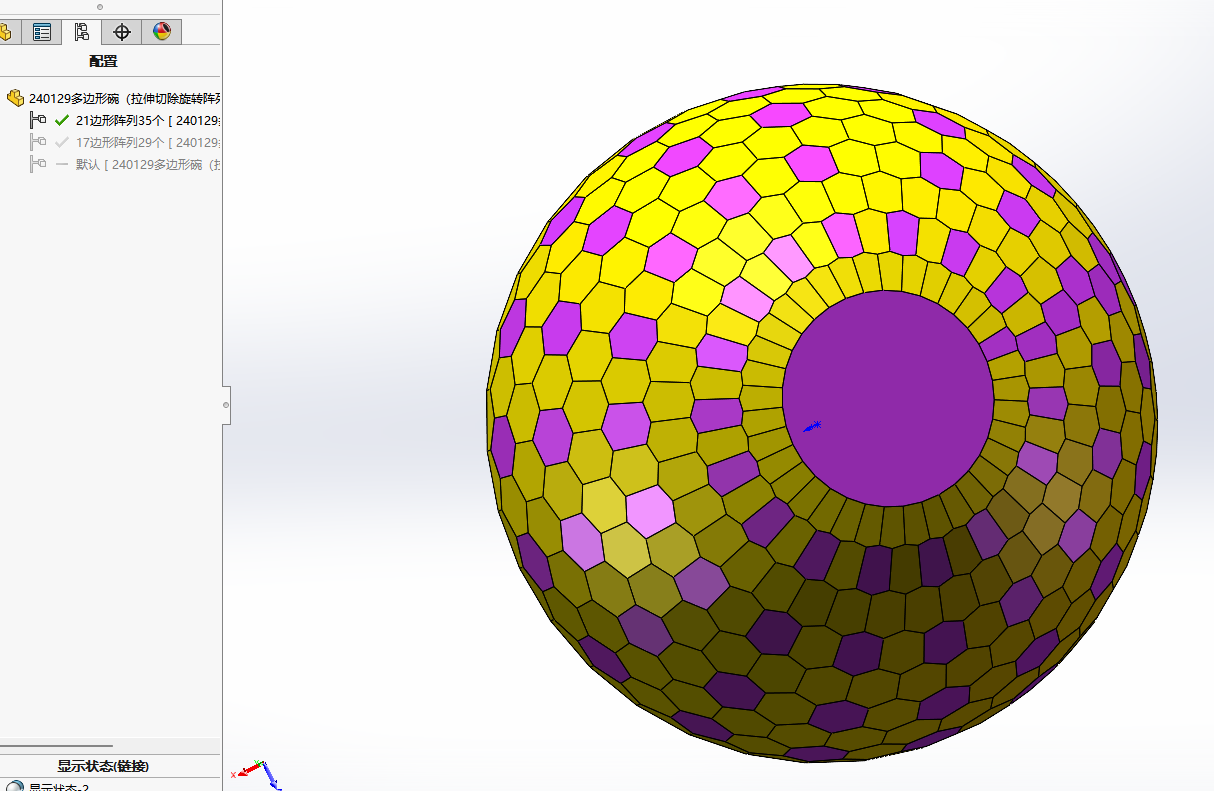Select the 240129多边形碗 root part node
1214x791 pixels.
[125, 98]
